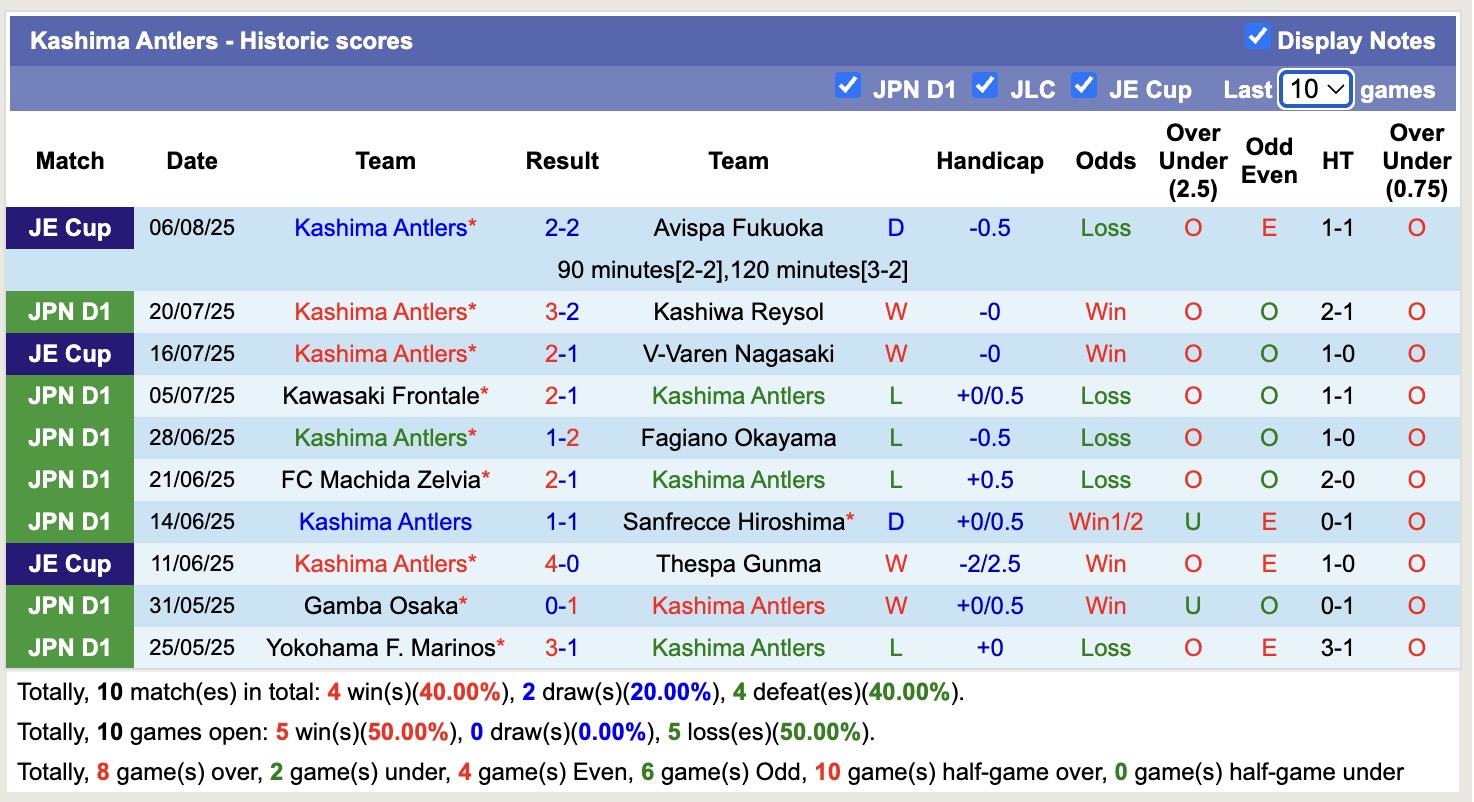Toggle the JLC league checkbox

point(985,86)
